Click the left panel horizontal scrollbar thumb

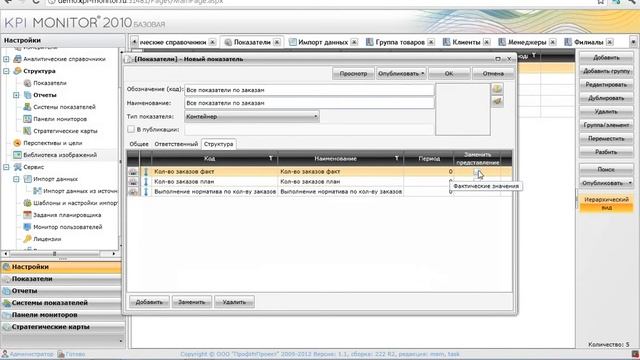tap(54, 254)
